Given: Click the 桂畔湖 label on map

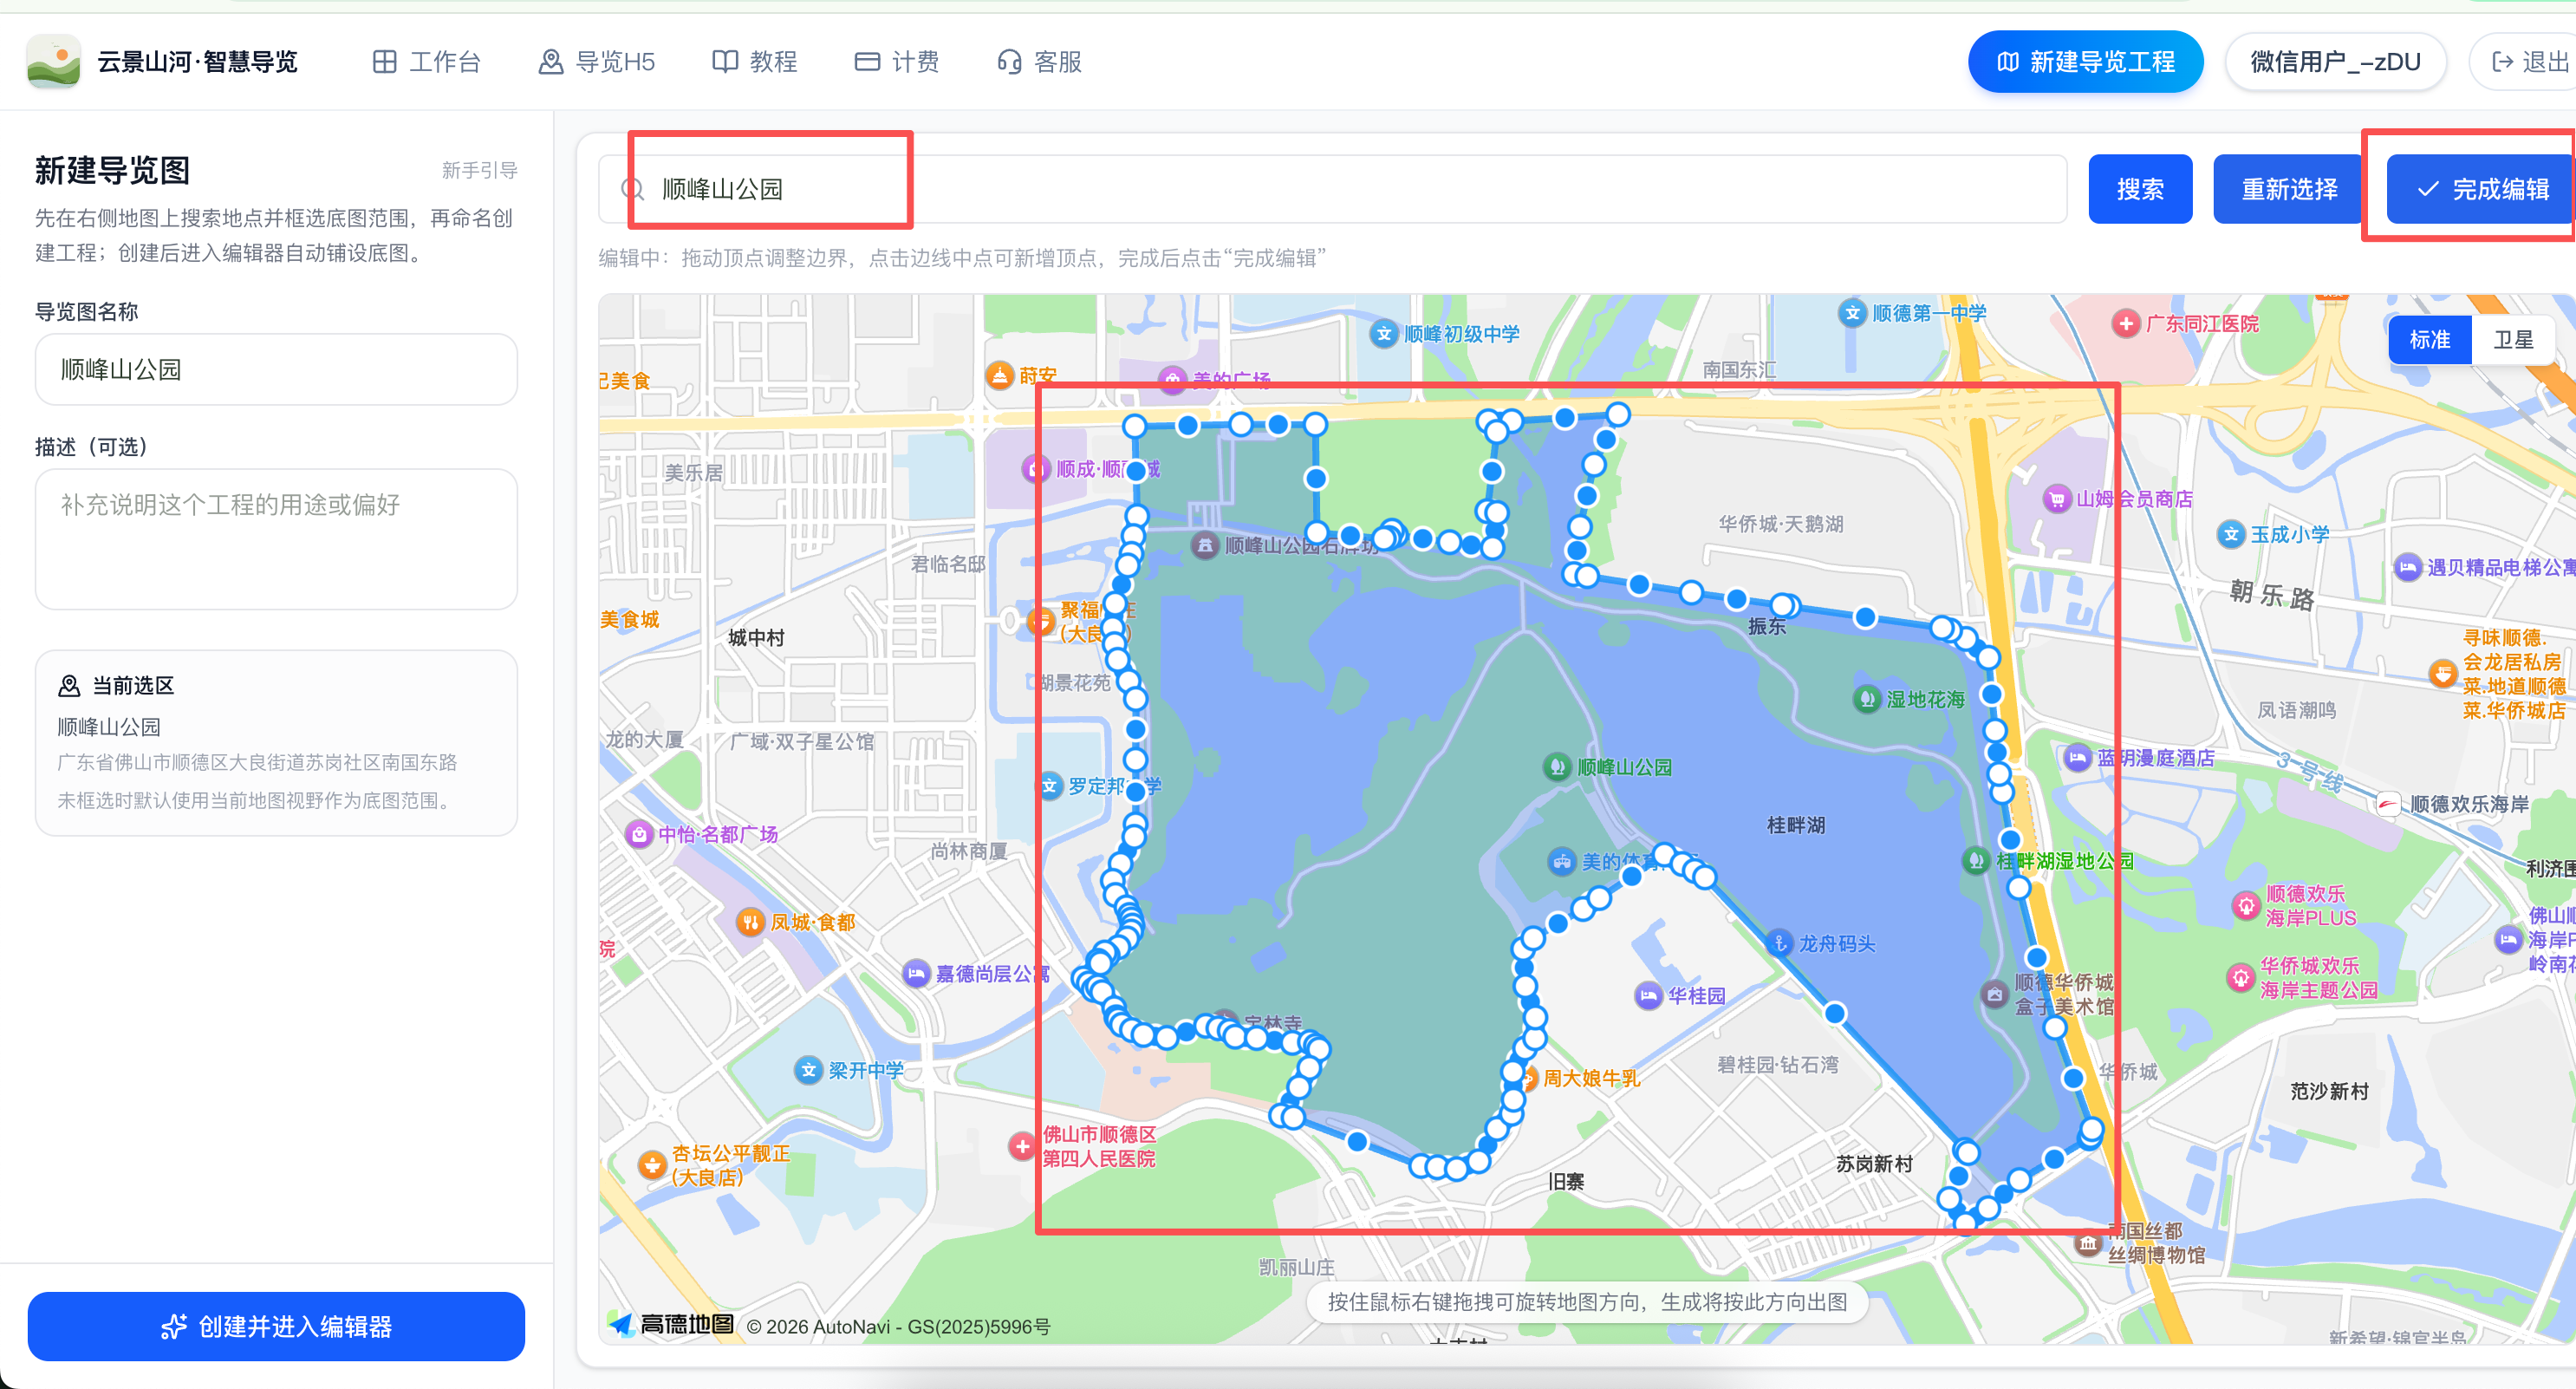Looking at the screenshot, I should [x=1795, y=825].
